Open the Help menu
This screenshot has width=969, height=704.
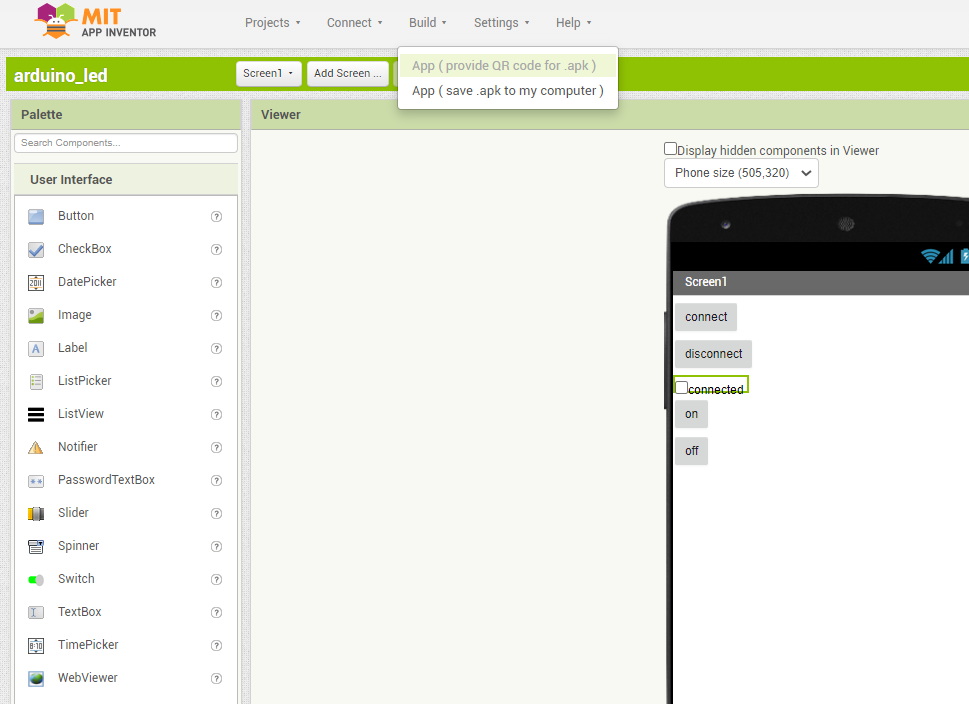573,23
